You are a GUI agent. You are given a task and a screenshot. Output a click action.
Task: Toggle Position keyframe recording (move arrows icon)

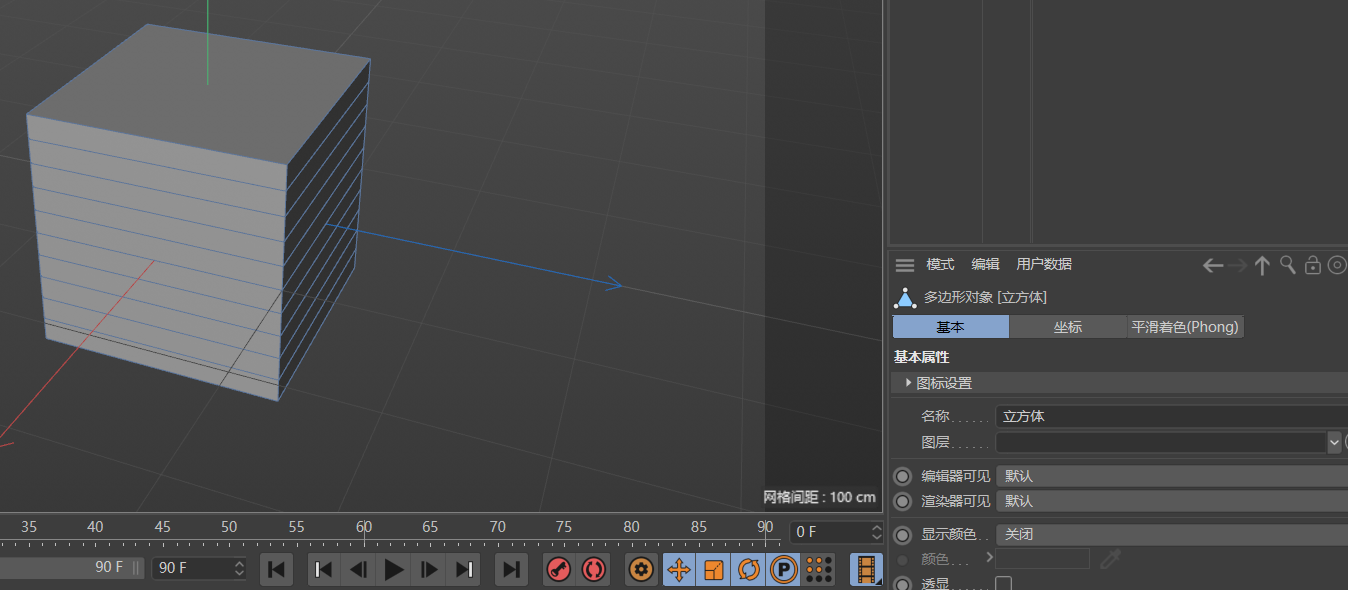679,570
